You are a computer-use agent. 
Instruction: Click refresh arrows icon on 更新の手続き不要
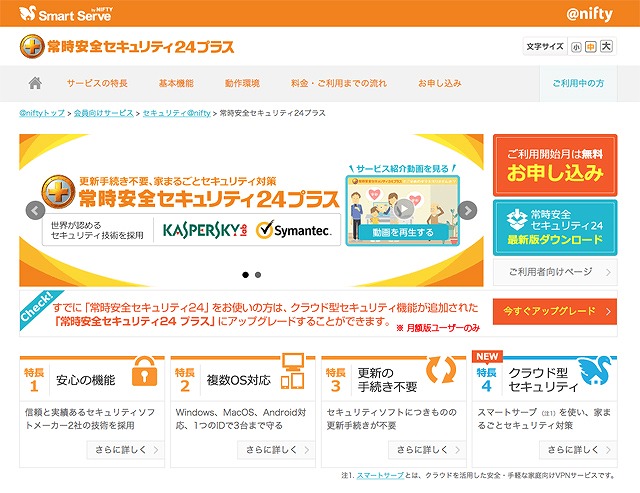(x=441, y=369)
